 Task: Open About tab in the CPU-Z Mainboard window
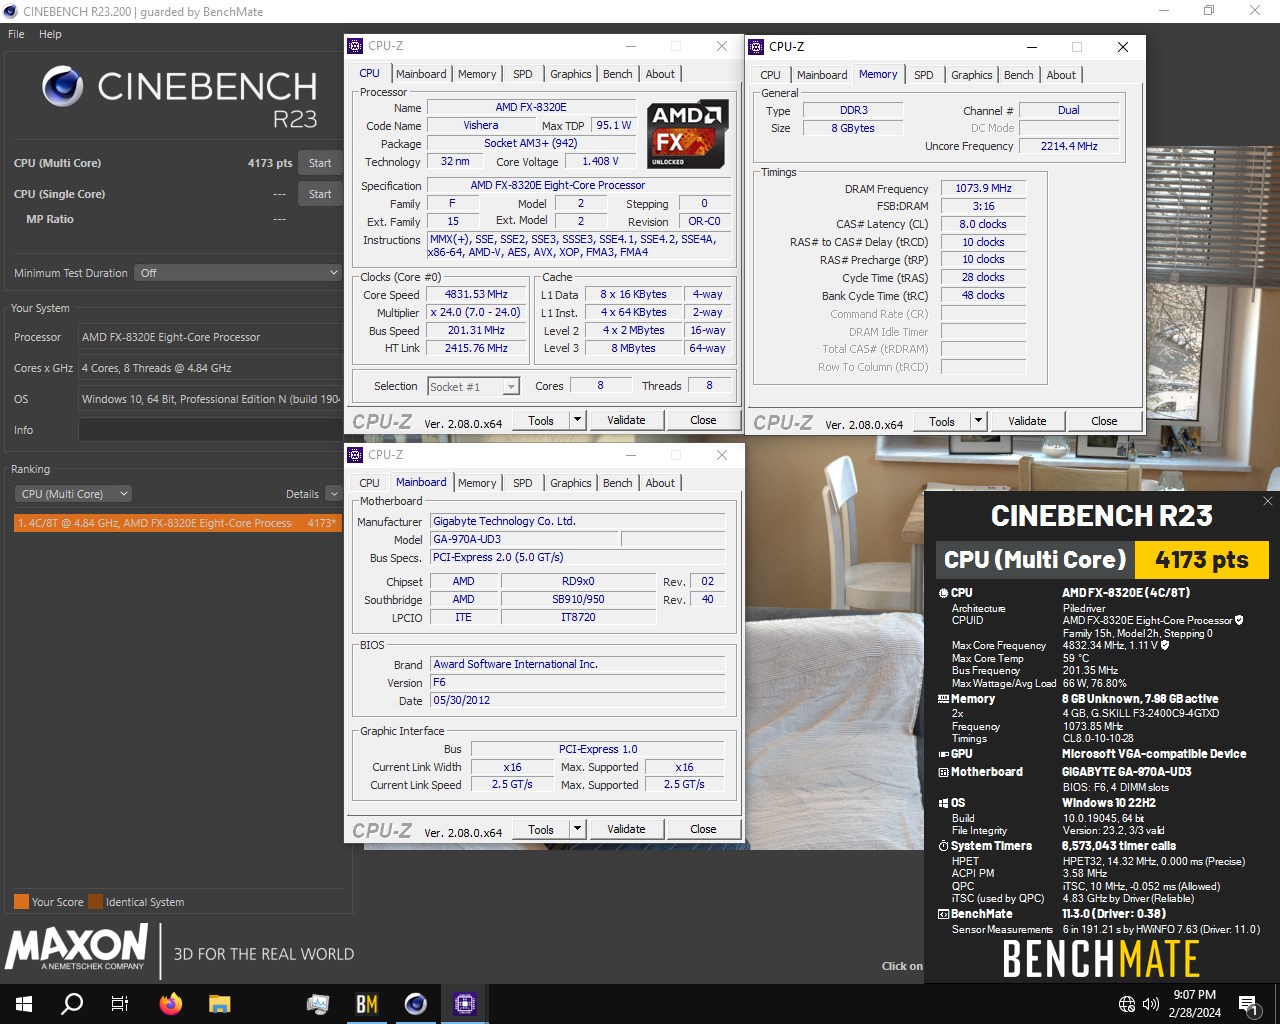tap(660, 483)
